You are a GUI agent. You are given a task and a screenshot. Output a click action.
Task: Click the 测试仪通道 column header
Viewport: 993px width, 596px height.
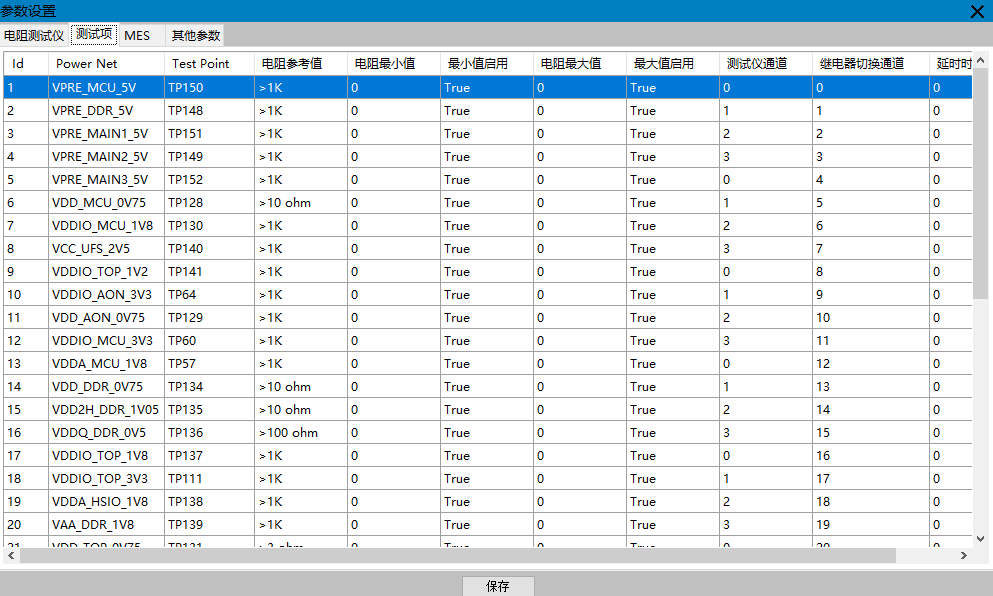(766, 63)
